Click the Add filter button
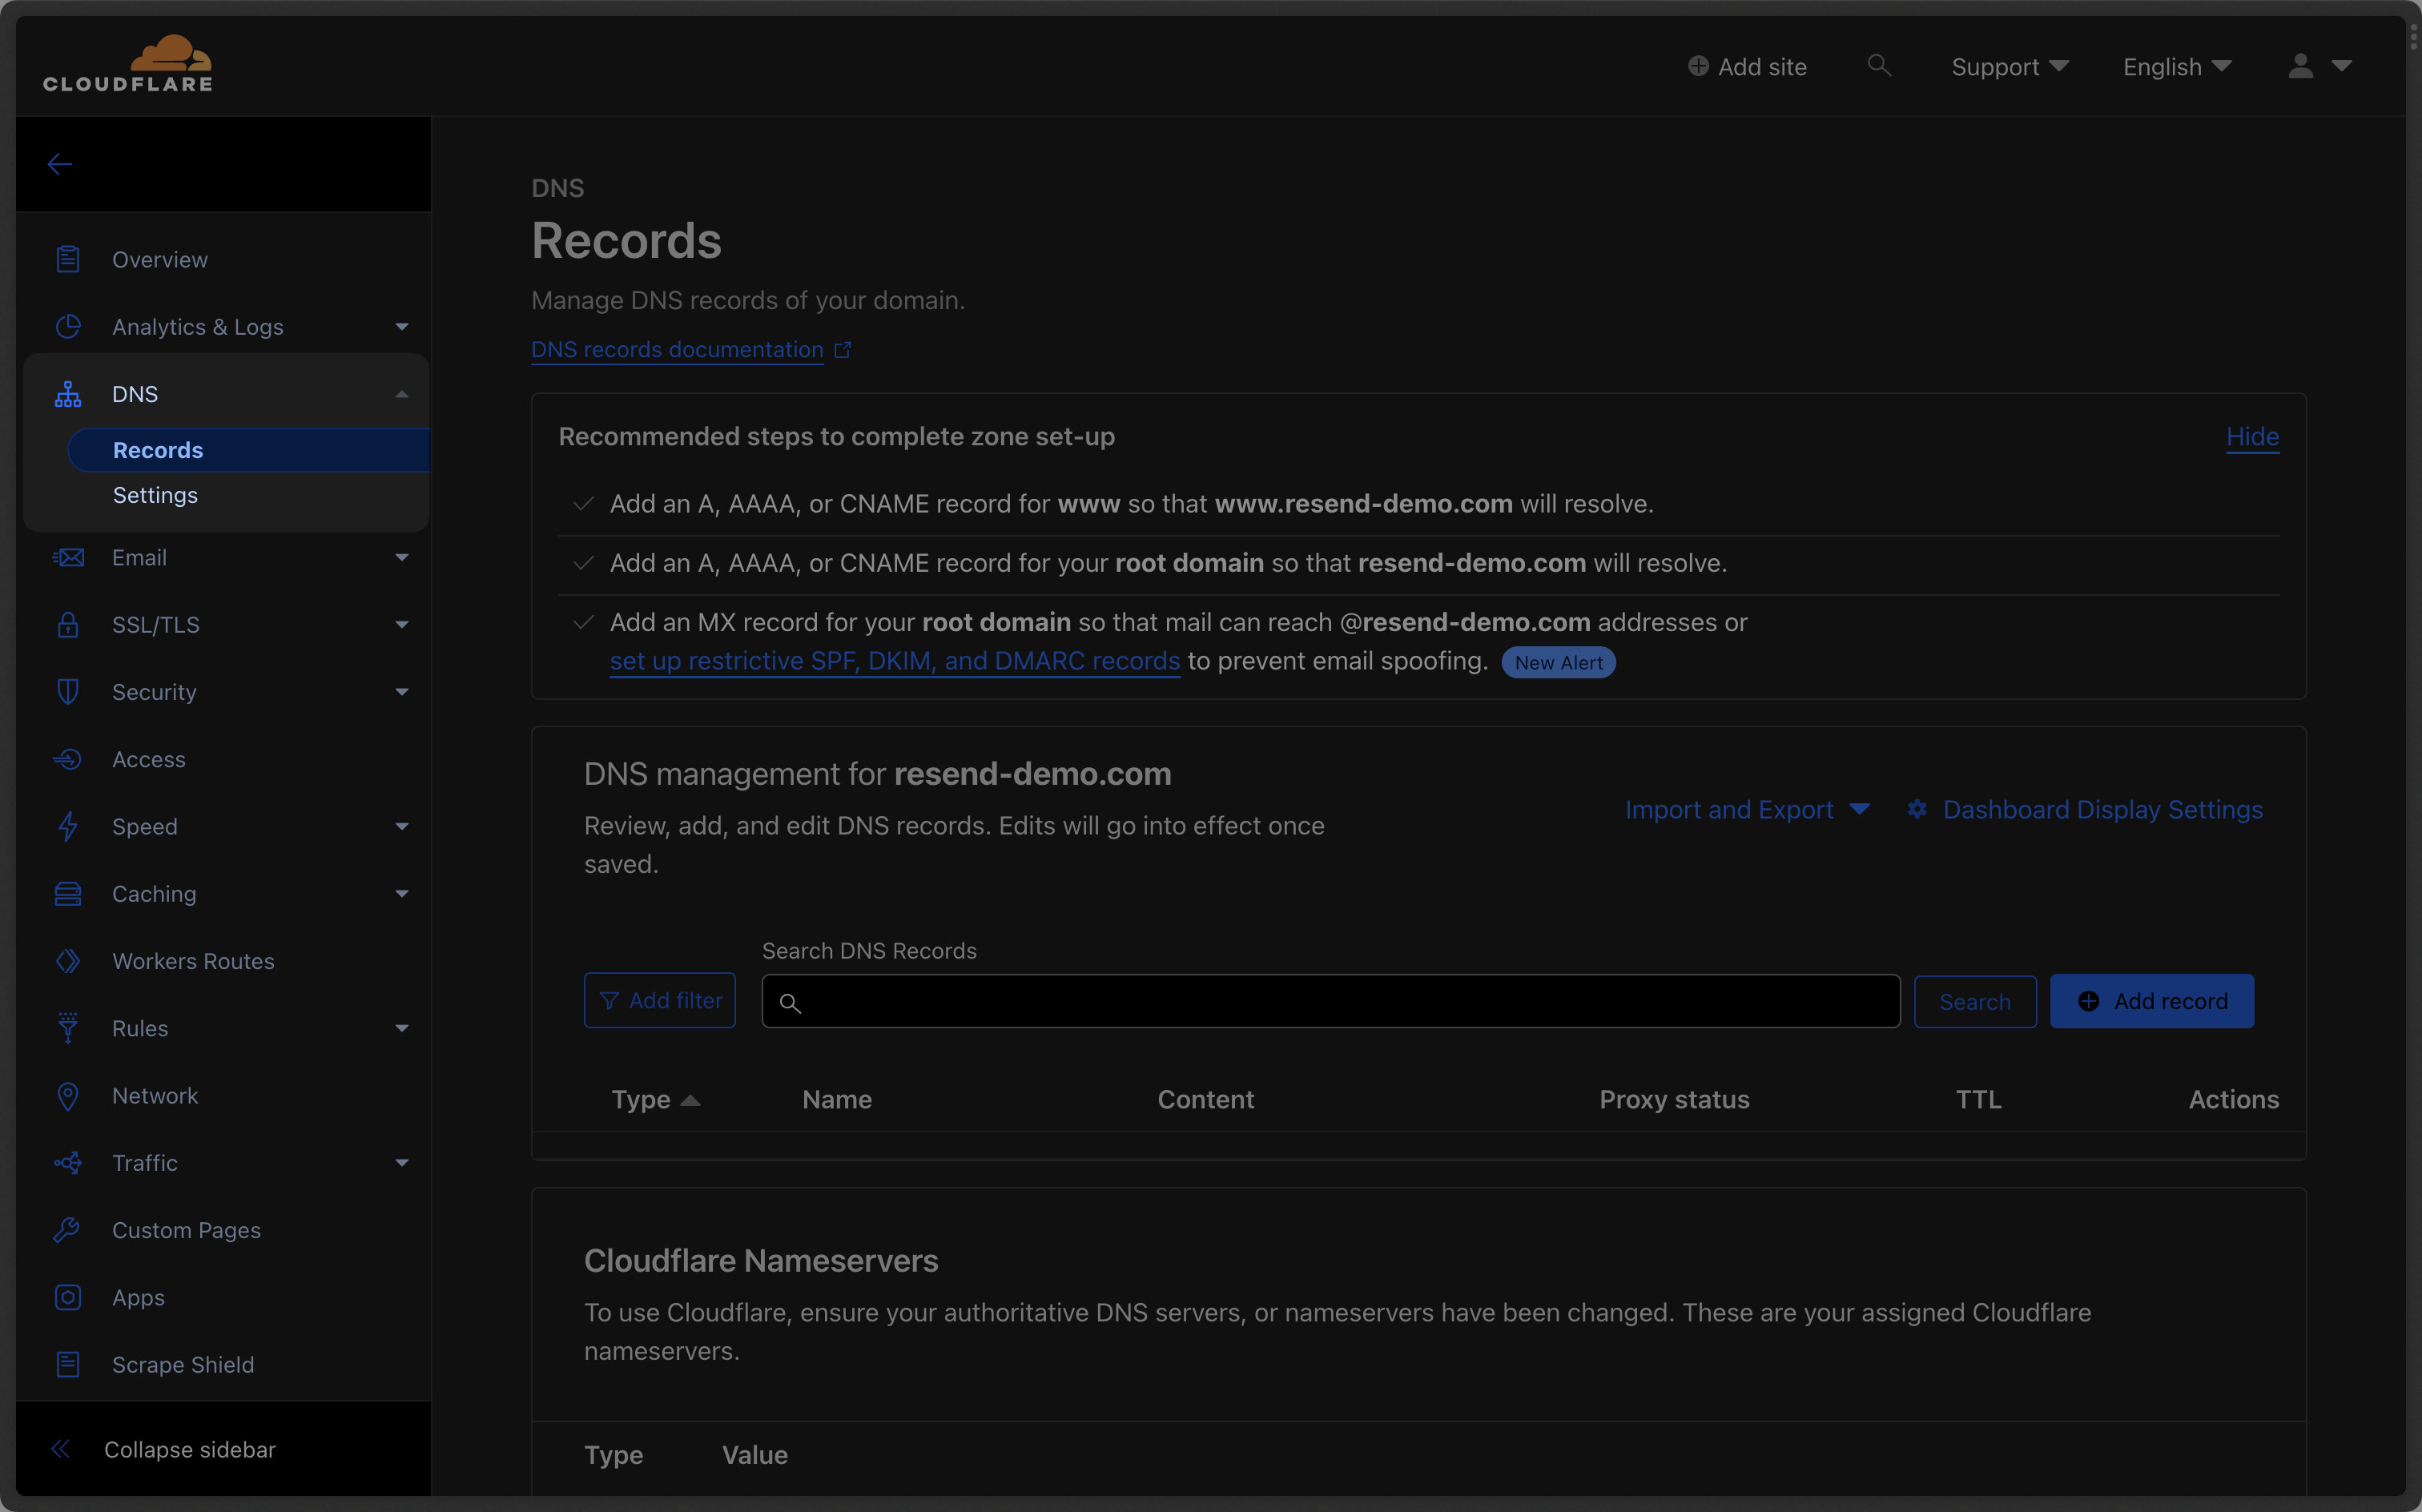 [660, 1000]
